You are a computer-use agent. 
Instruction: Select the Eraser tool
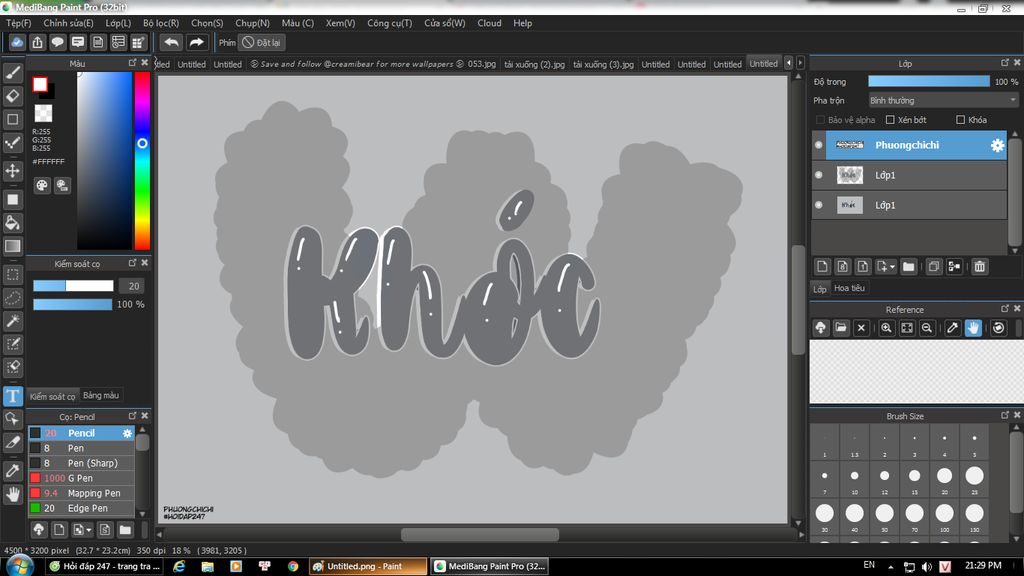[x=12, y=96]
